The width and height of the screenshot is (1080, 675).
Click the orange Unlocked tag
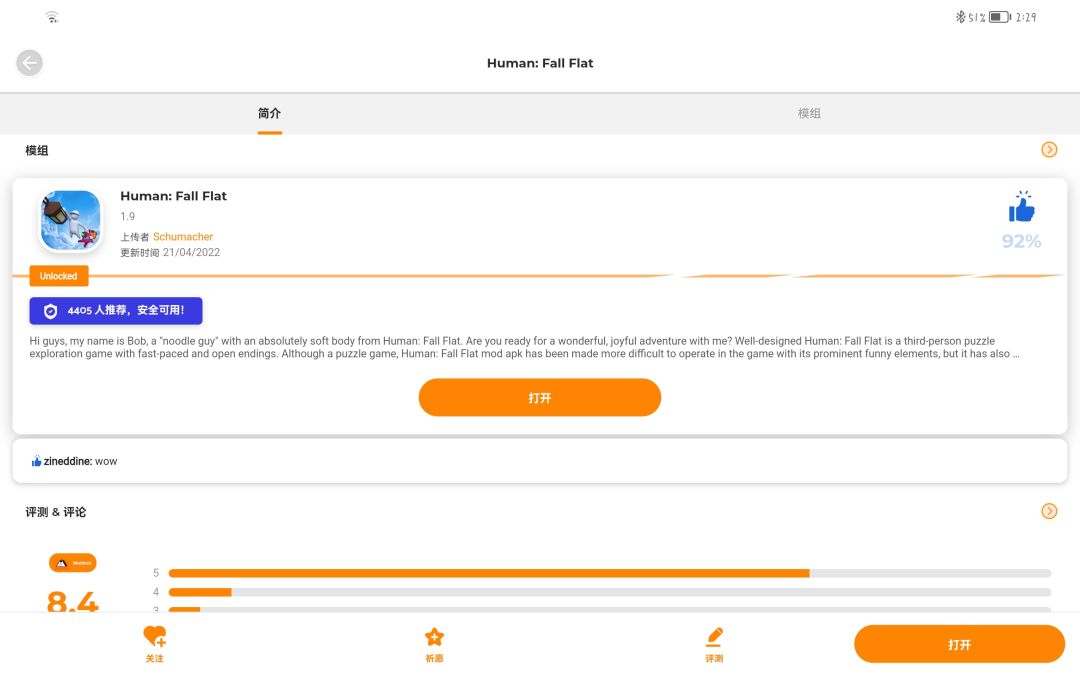[x=59, y=276]
